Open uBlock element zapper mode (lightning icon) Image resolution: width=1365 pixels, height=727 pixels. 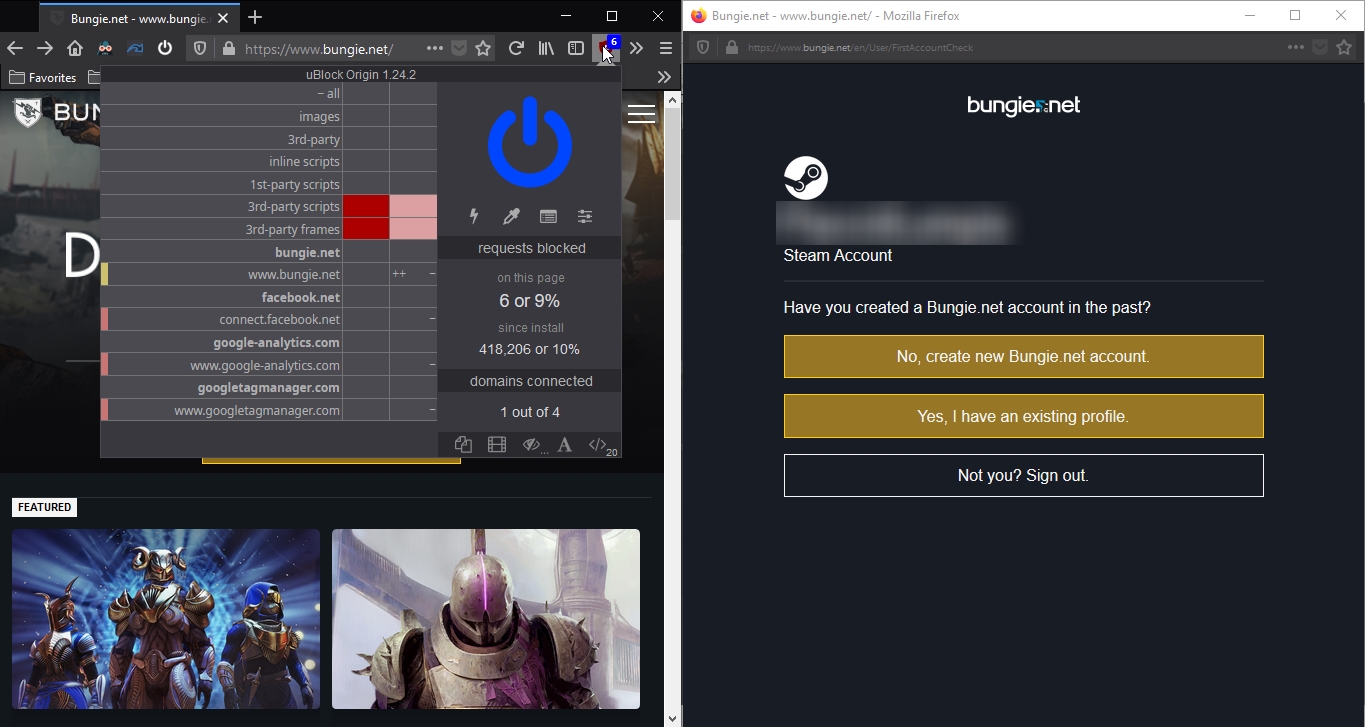click(474, 216)
